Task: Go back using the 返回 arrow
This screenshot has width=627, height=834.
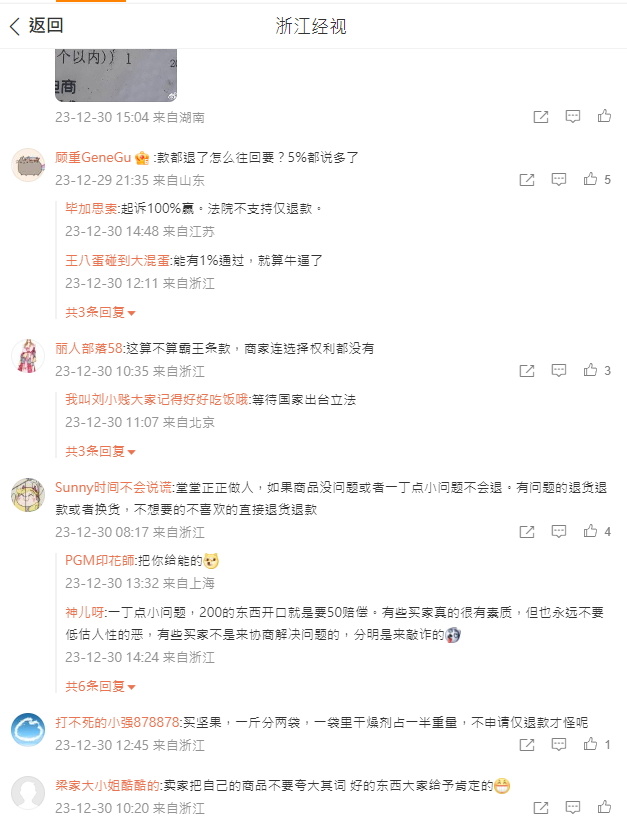Action: [36, 25]
